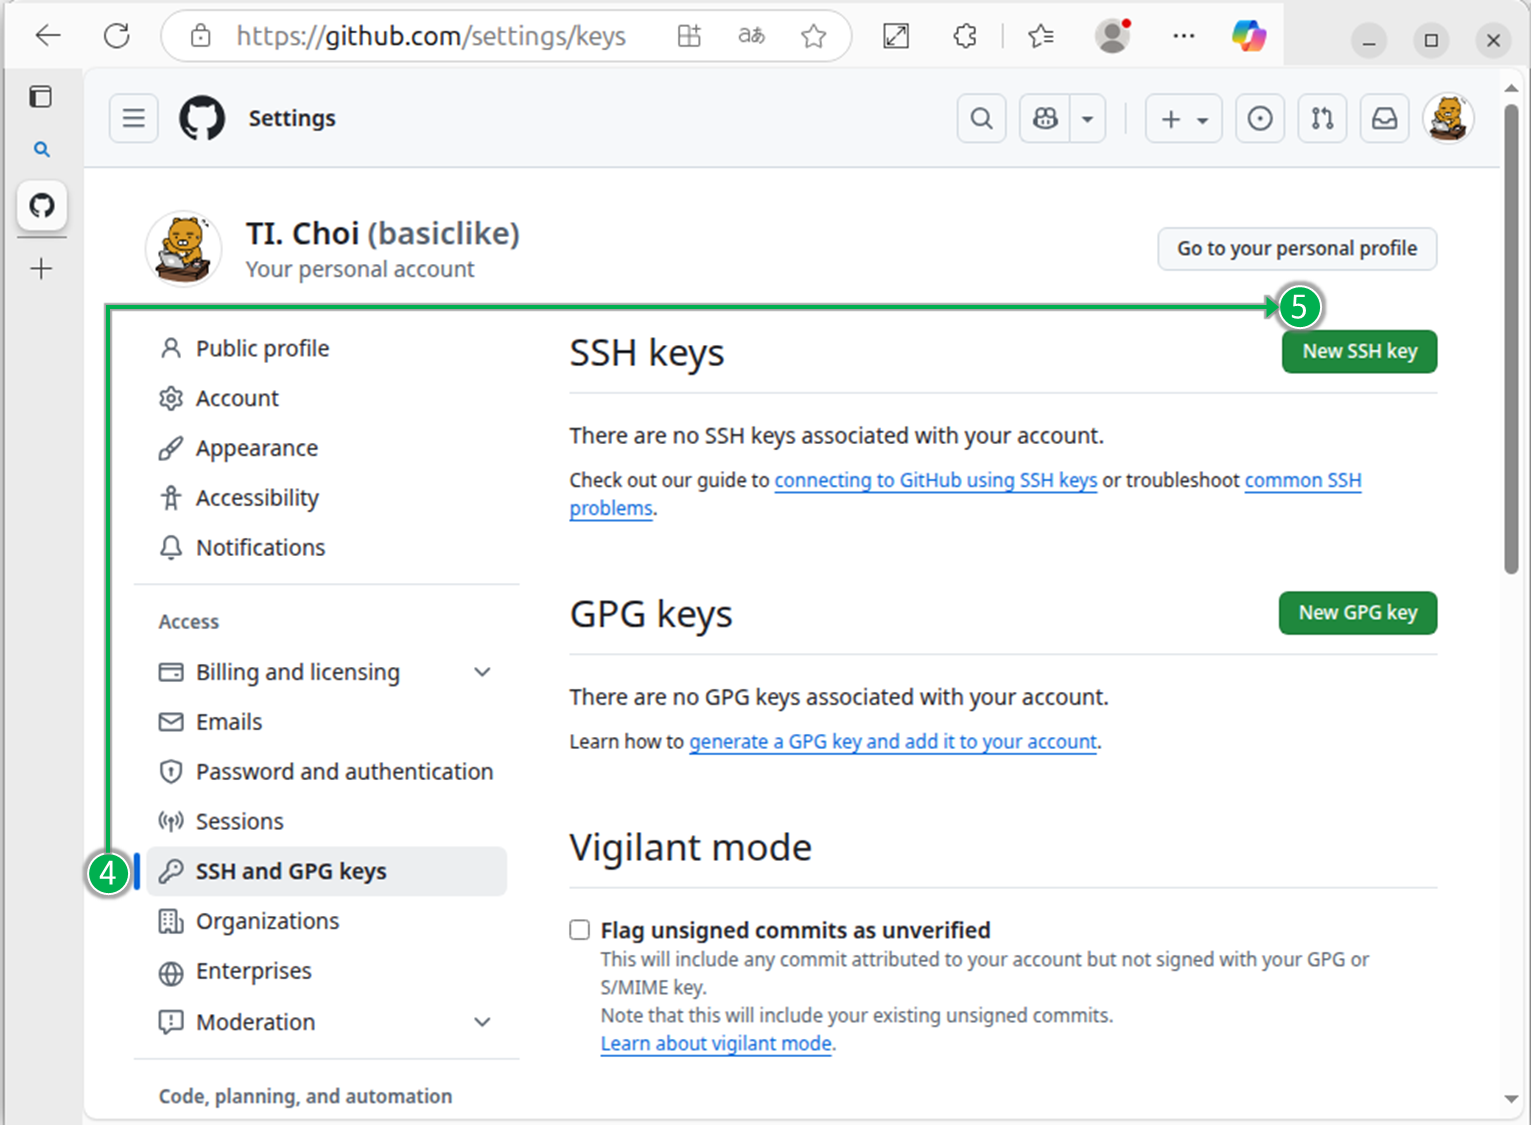1531x1125 pixels.
Task: Select SSH and GPG keys in the sidebar
Action: (326, 871)
